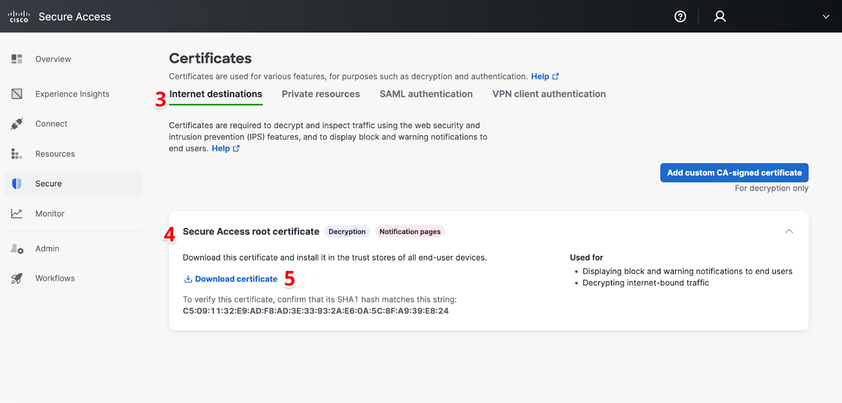Click the Secure Access root certificate title
The height and width of the screenshot is (403, 842).
click(x=251, y=232)
